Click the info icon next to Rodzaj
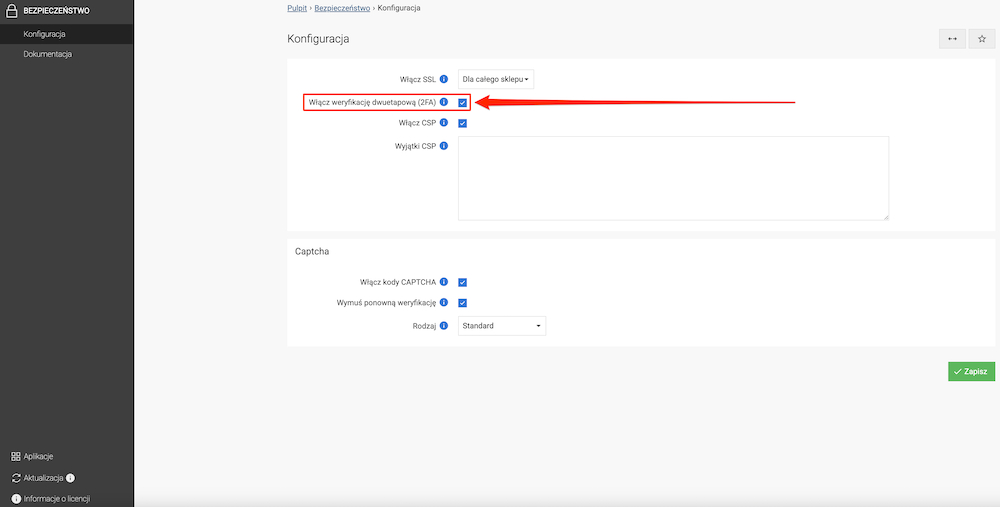This screenshot has height=507, width=1000. 444,326
